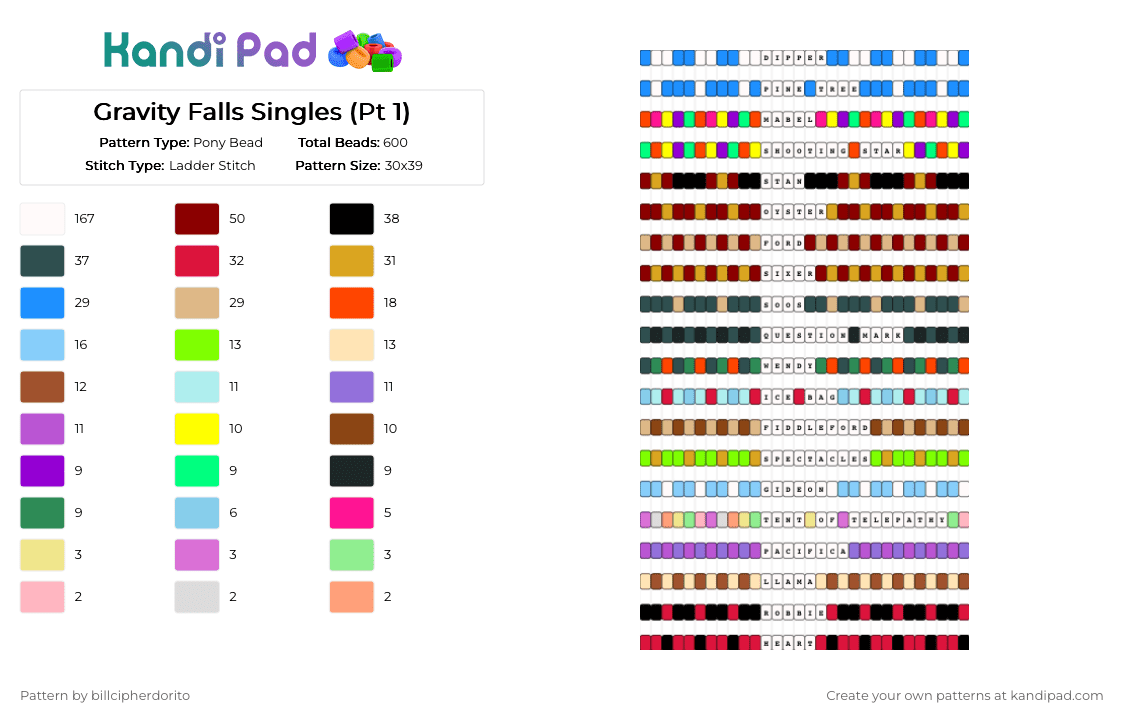Click the Total Beads: 600 text
Viewport: 1124px width, 720px height.
tap(353, 143)
